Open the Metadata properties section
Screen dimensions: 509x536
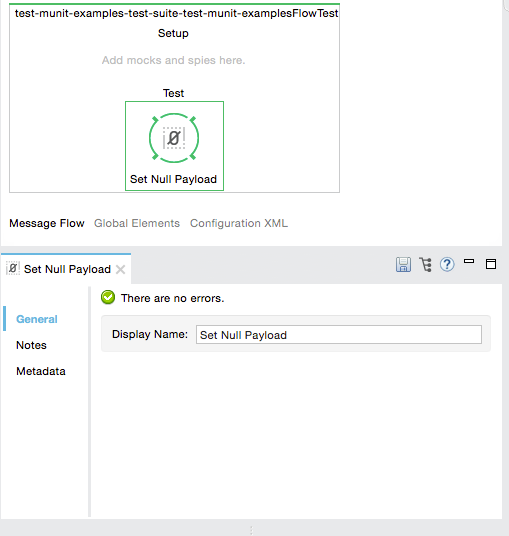point(41,371)
